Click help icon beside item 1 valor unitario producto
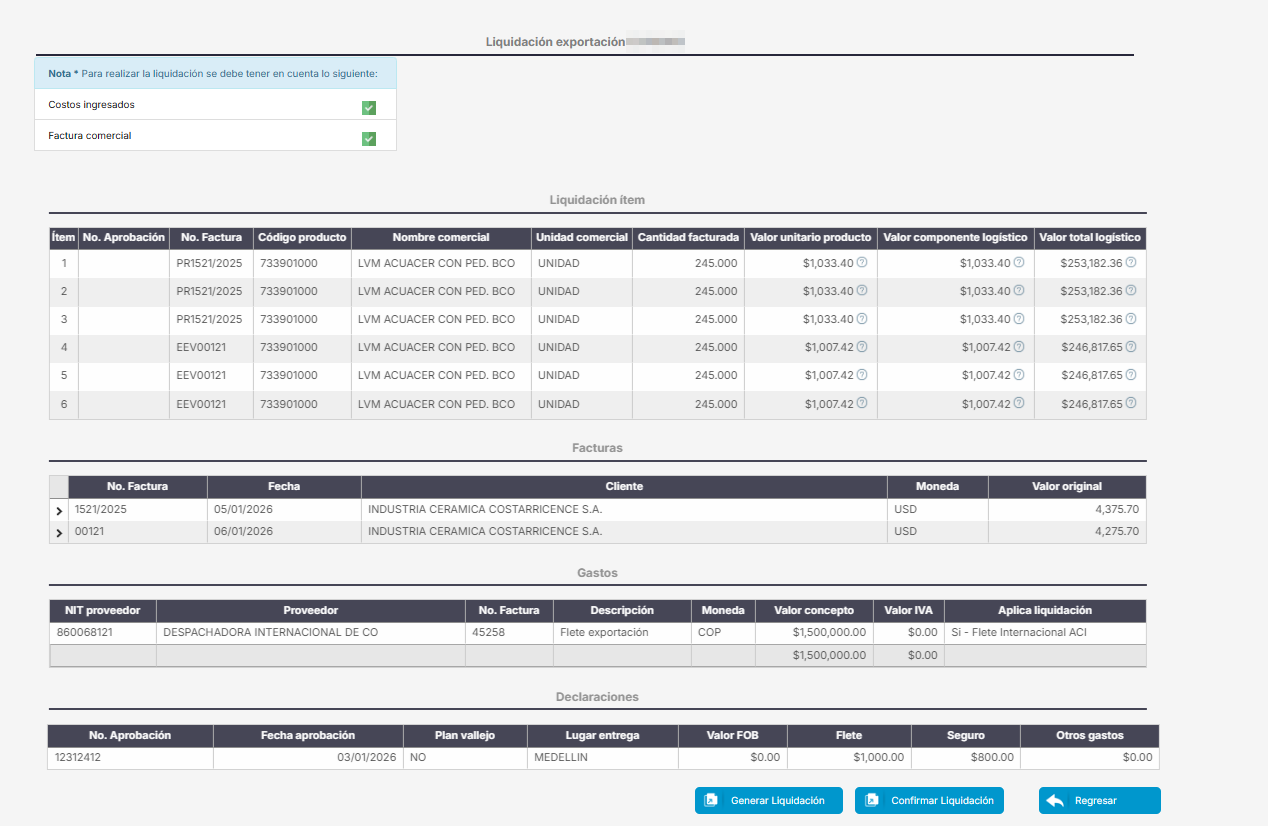 point(862,263)
